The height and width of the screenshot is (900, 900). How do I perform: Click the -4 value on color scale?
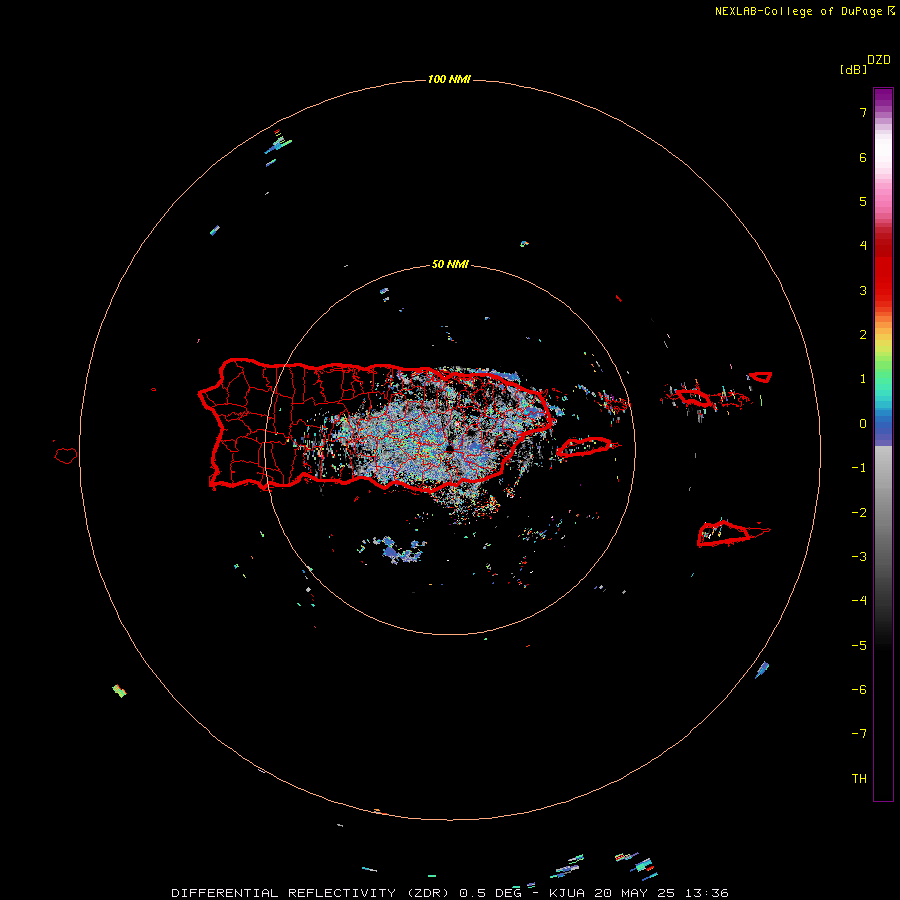tap(859, 600)
